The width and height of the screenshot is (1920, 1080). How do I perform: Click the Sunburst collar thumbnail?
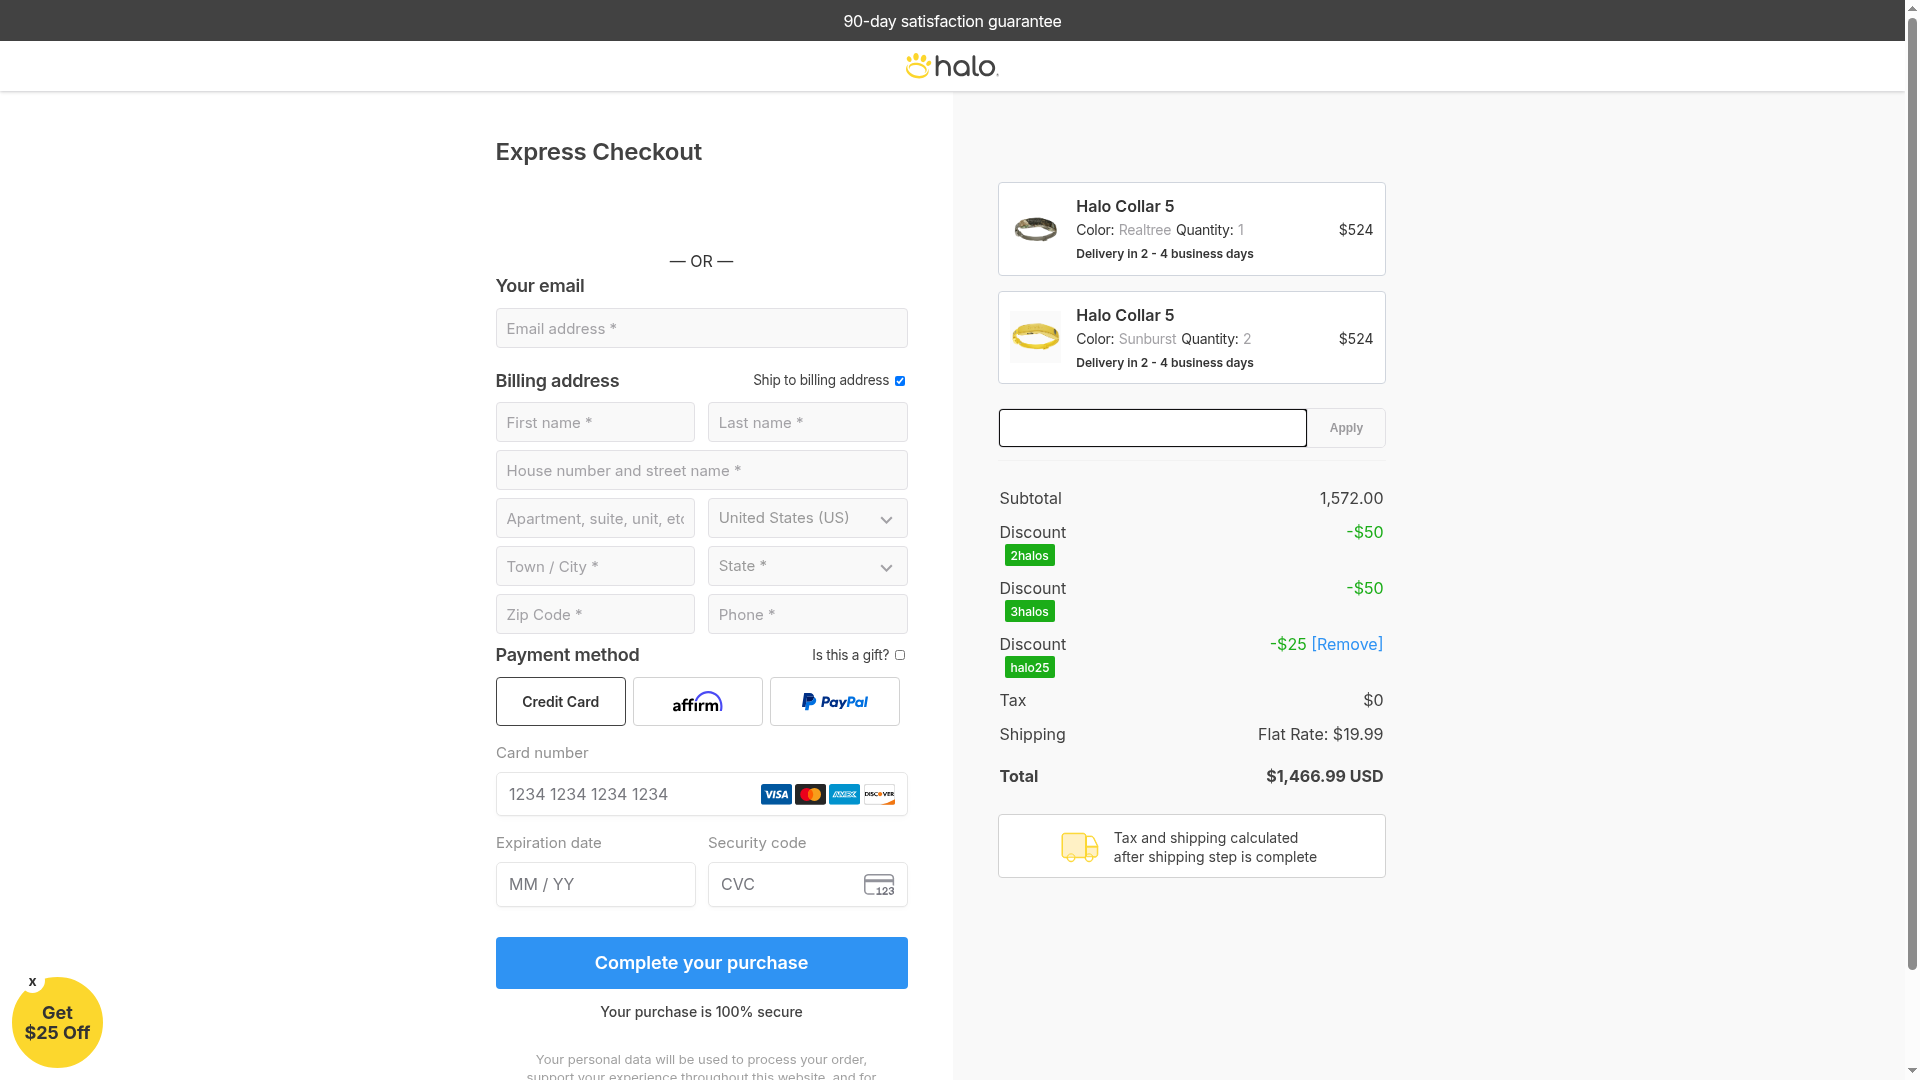tap(1035, 337)
